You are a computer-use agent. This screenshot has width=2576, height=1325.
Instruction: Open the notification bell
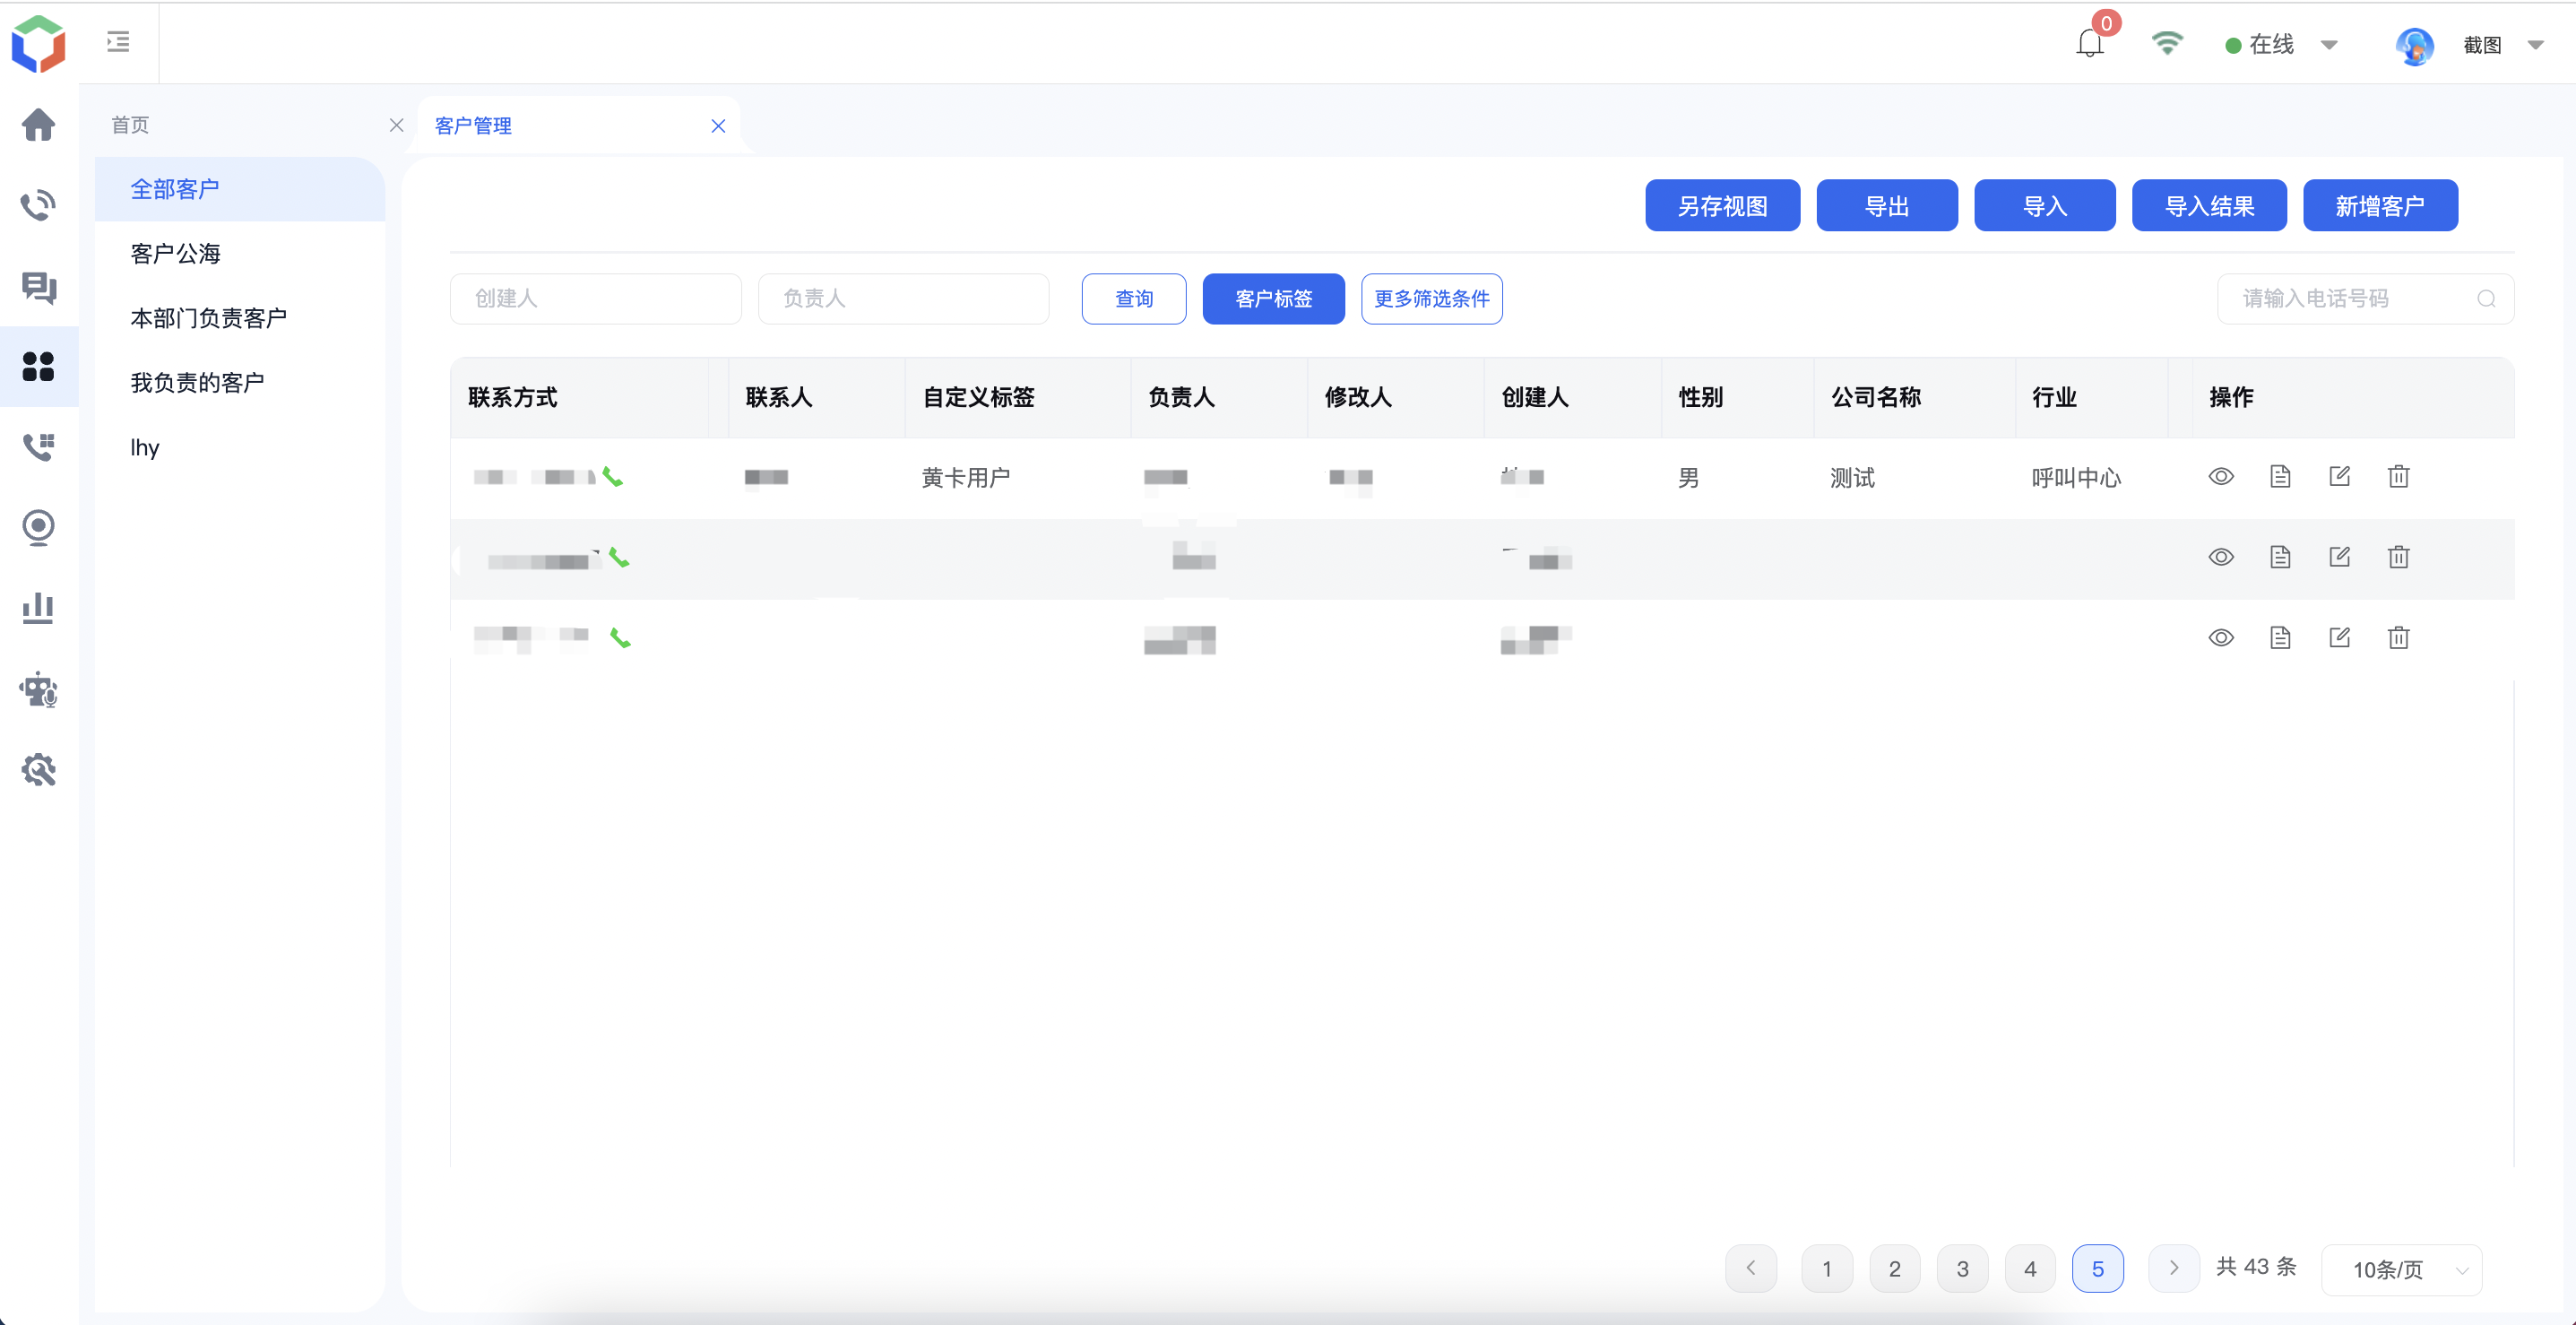2090,43
